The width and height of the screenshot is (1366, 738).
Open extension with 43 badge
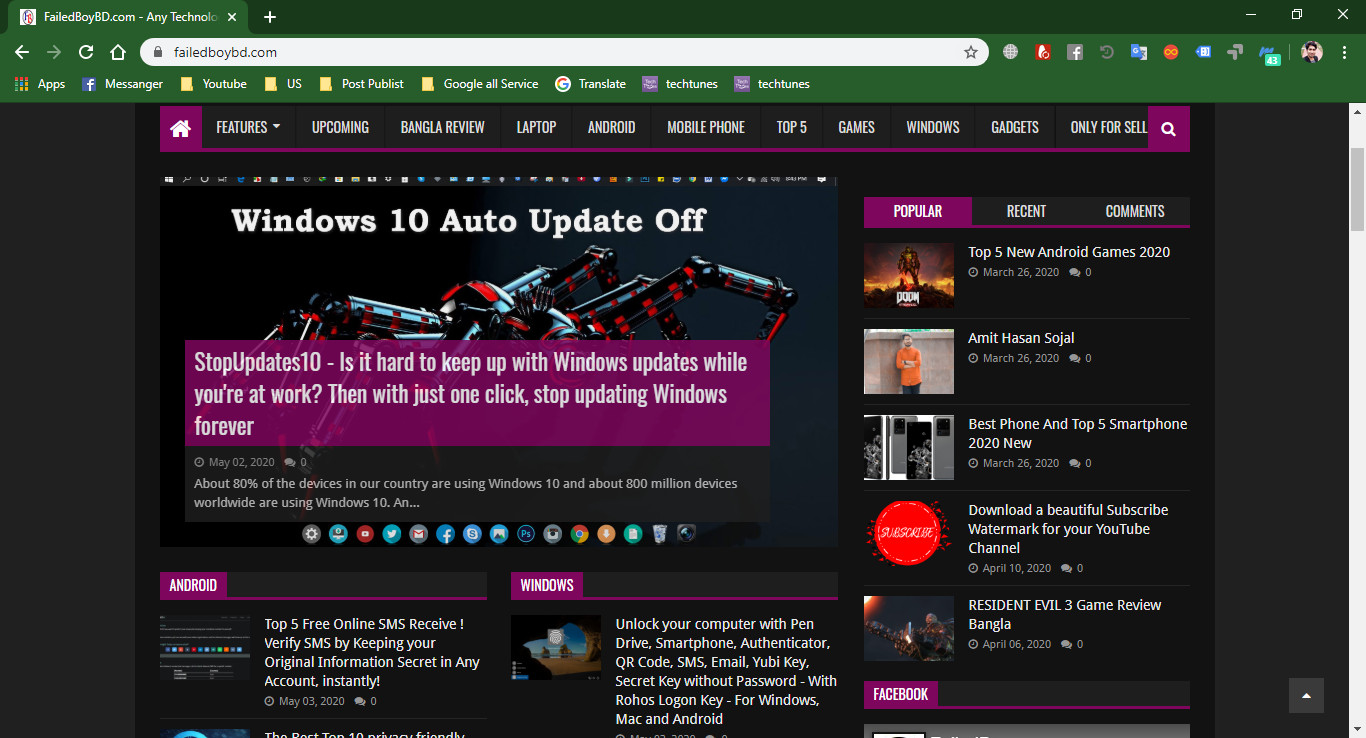coord(1269,54)
